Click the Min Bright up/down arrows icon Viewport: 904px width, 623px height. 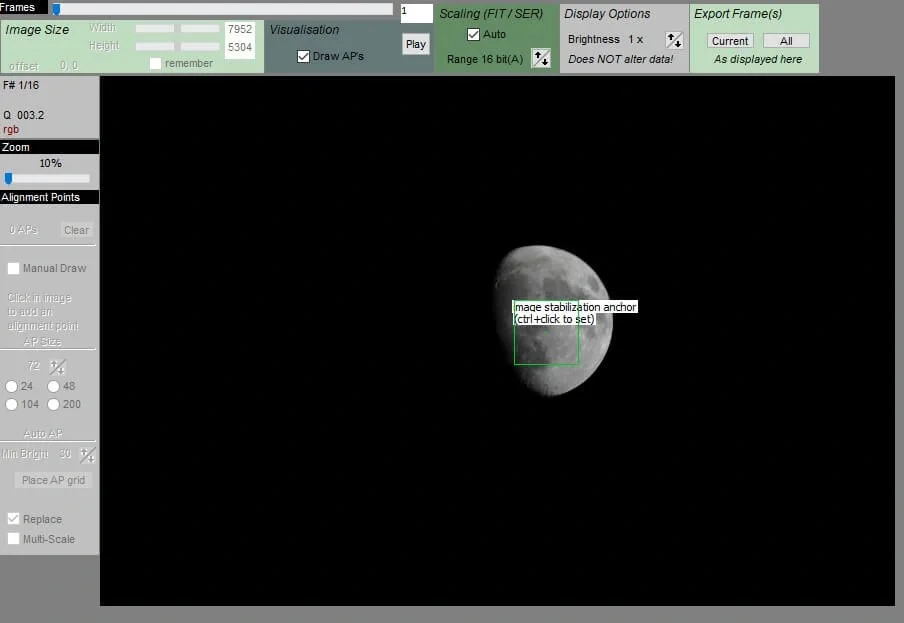(x=87, y=455)
